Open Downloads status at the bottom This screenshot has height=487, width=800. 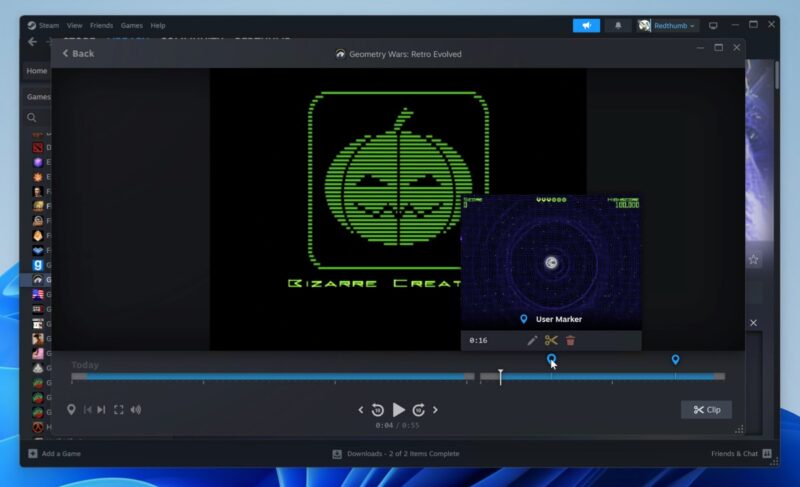(x=396, y=454)
